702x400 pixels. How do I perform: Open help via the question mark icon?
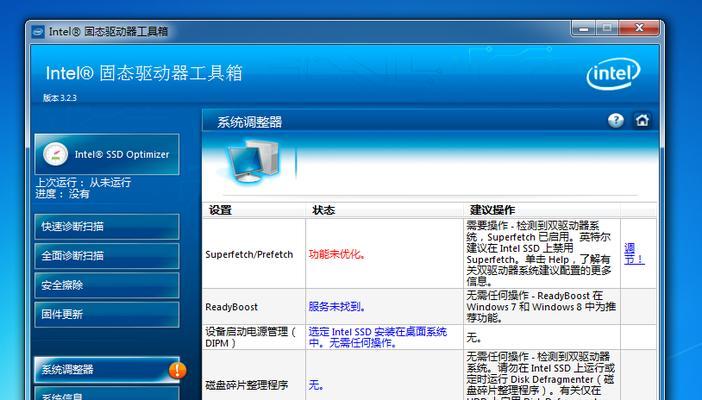(616, 120)
